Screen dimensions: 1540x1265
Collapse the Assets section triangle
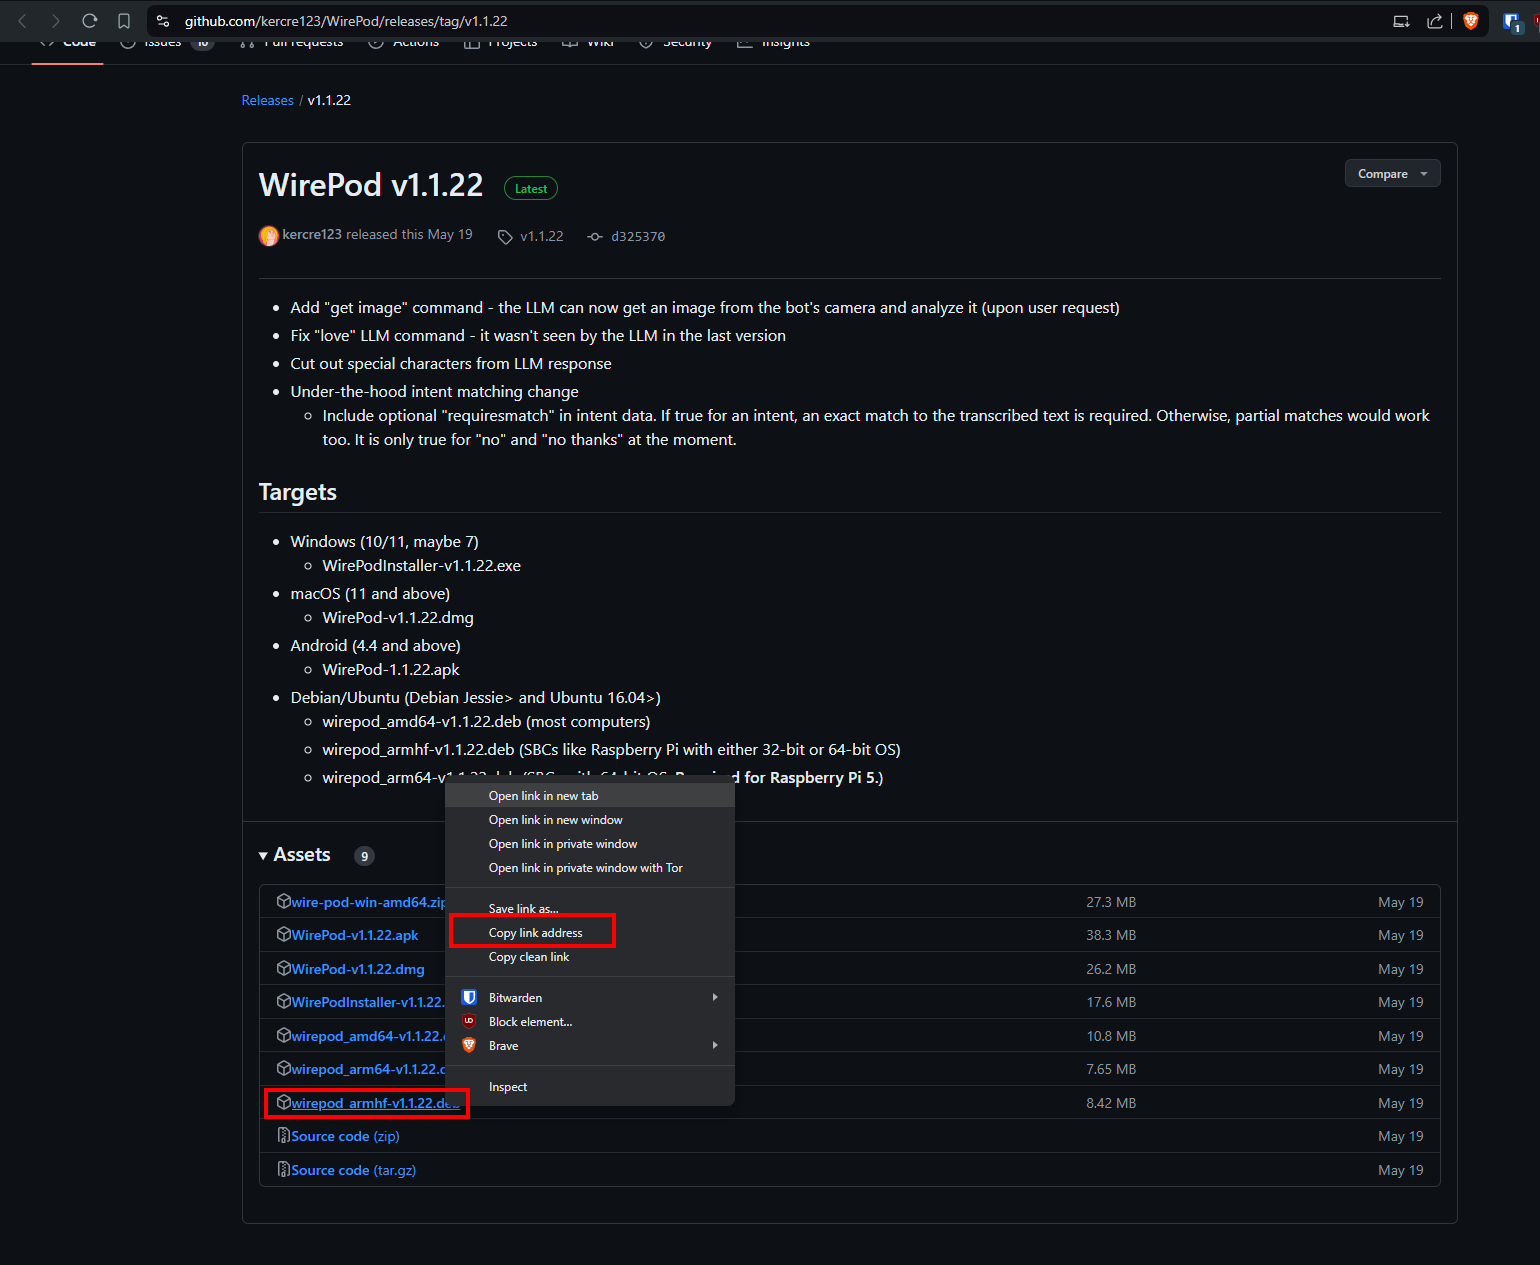[263, 856]
